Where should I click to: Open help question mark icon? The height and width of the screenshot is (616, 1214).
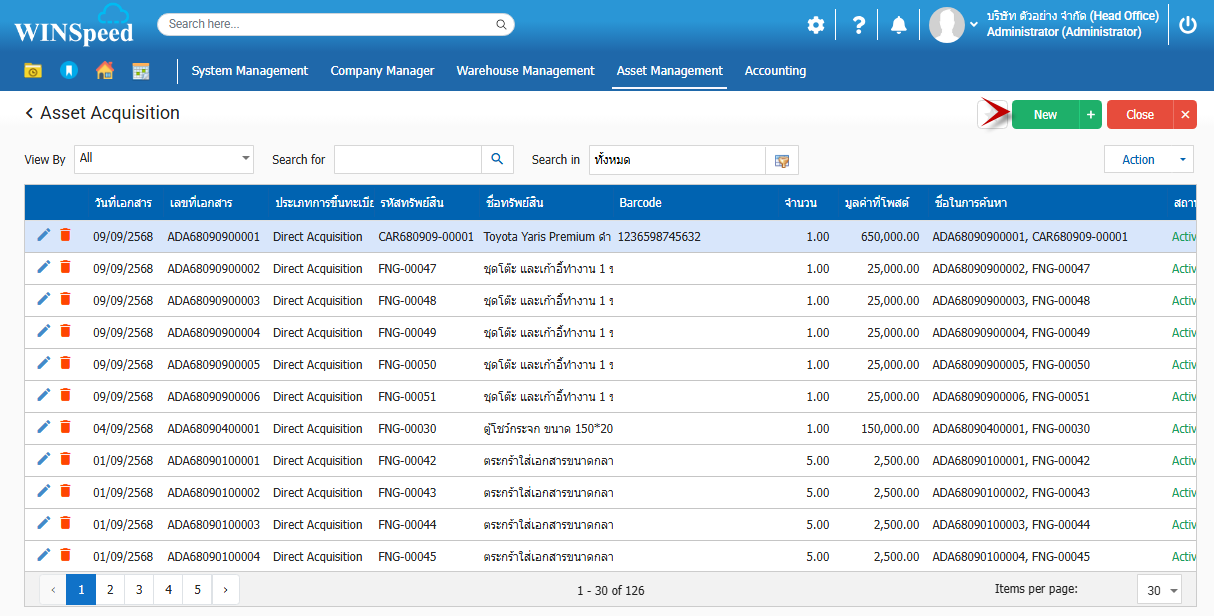(x=858, y=25)
